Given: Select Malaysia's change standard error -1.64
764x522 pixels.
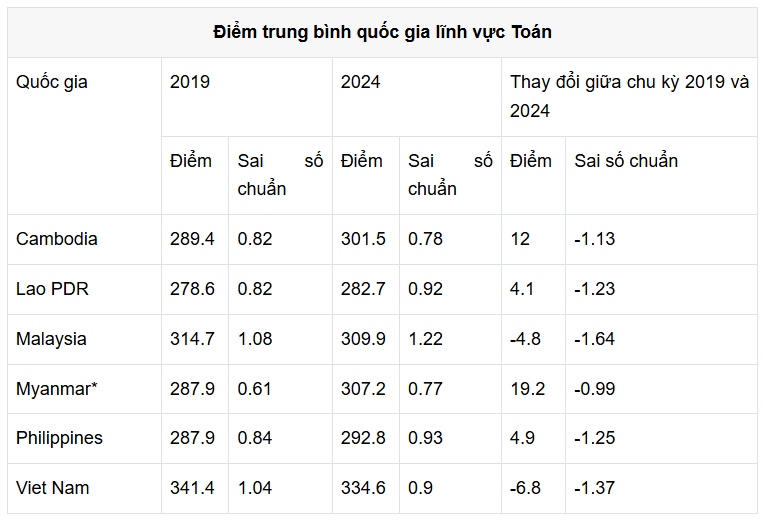Looking at the screenshot, I should pos(594,339).
